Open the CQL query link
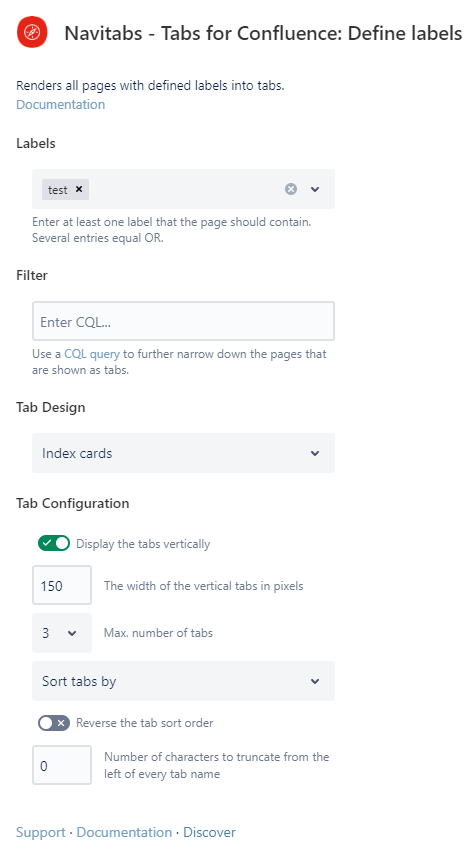 tap(92, 354)
